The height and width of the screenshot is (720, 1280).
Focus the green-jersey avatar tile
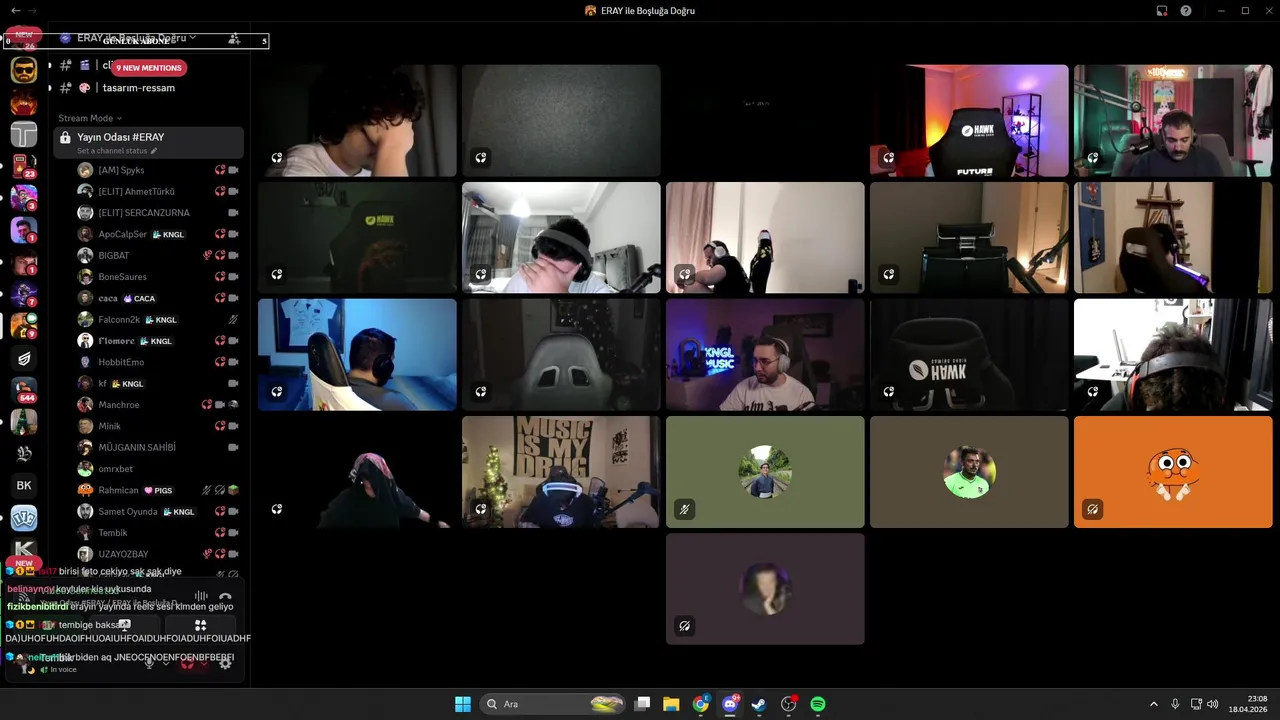969,472
